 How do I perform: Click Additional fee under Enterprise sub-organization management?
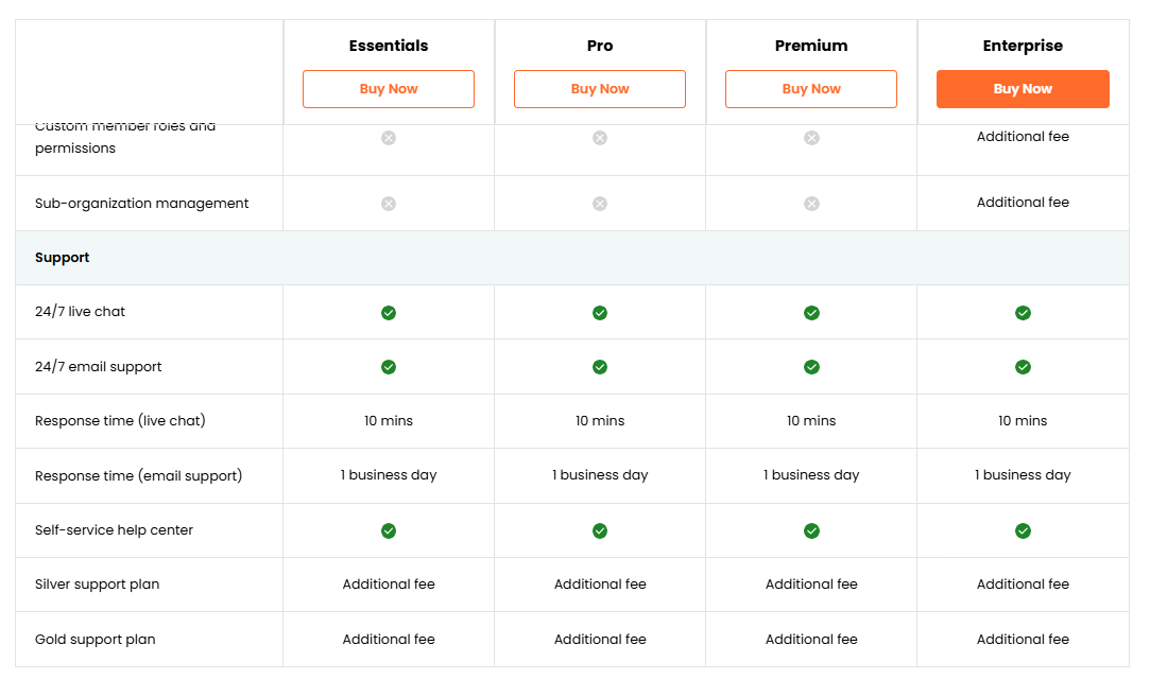(1022, 202)
